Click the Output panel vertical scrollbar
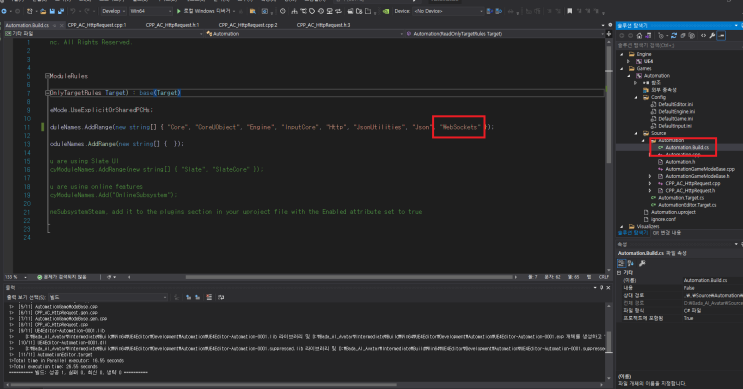The image size is (743, 389). pyautogui.click(x=609, y=341)
